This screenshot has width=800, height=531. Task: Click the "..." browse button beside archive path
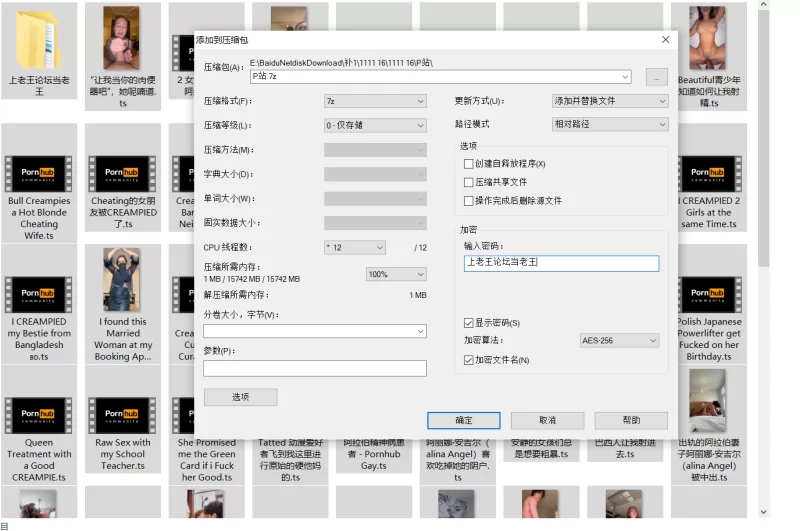[656, 77]
